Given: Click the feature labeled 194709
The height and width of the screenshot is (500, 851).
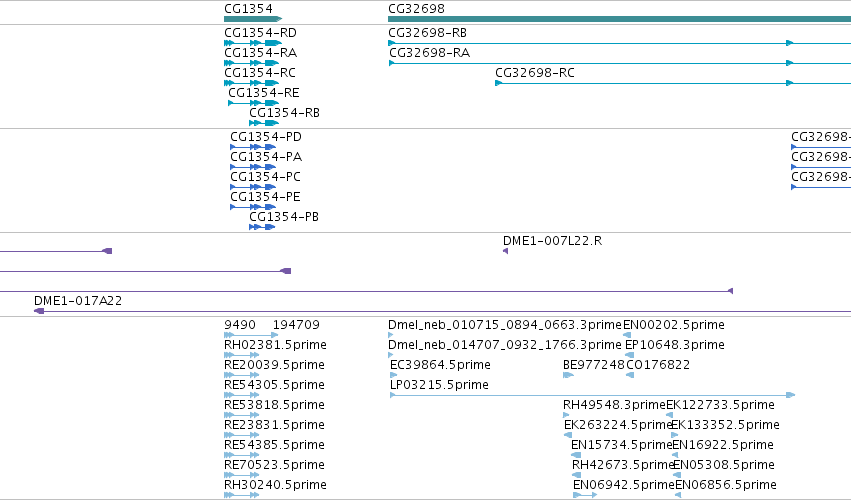Looking at the screenshot, I should (296, 325).
